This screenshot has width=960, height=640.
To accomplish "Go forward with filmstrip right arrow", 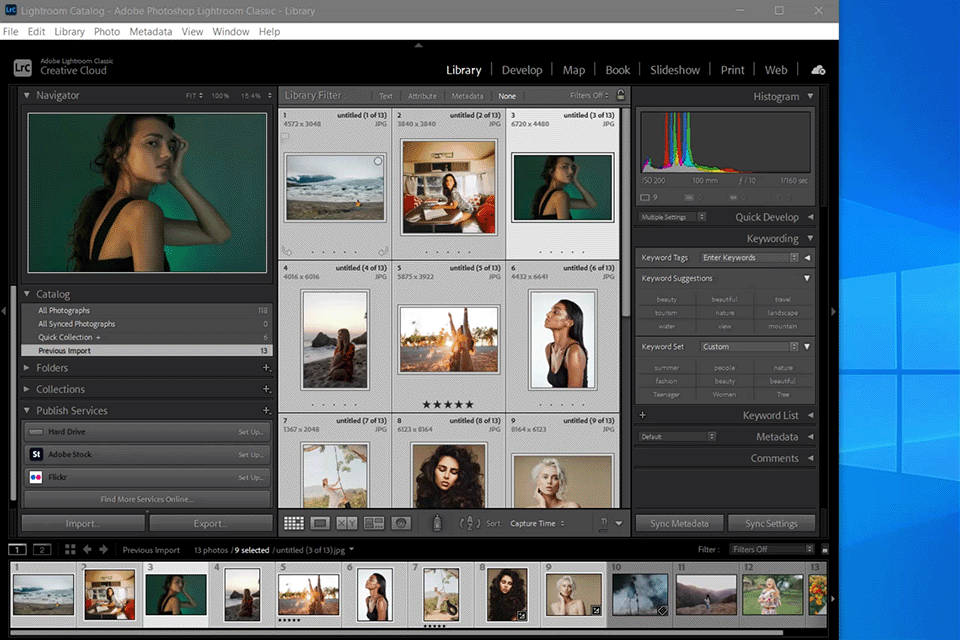I will point(103,549).
